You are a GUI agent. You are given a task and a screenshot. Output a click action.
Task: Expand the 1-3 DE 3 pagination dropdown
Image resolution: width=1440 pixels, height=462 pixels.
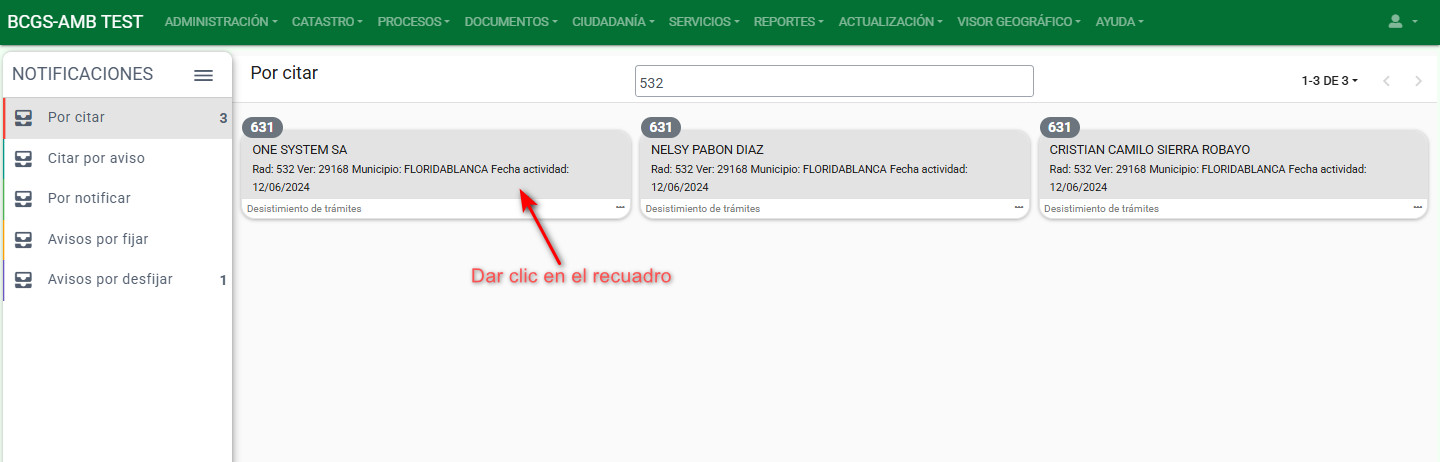click(x=1329, y=81)
